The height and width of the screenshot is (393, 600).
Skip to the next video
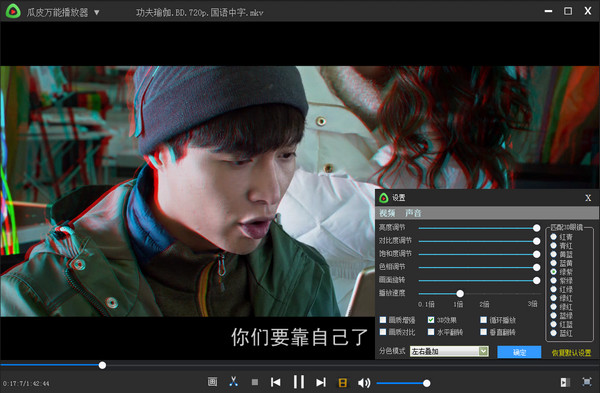[x=321, y=382]
